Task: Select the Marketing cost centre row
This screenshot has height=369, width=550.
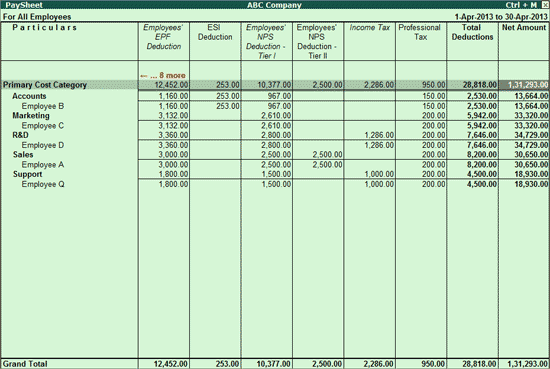Action: (x=275, y=115)
